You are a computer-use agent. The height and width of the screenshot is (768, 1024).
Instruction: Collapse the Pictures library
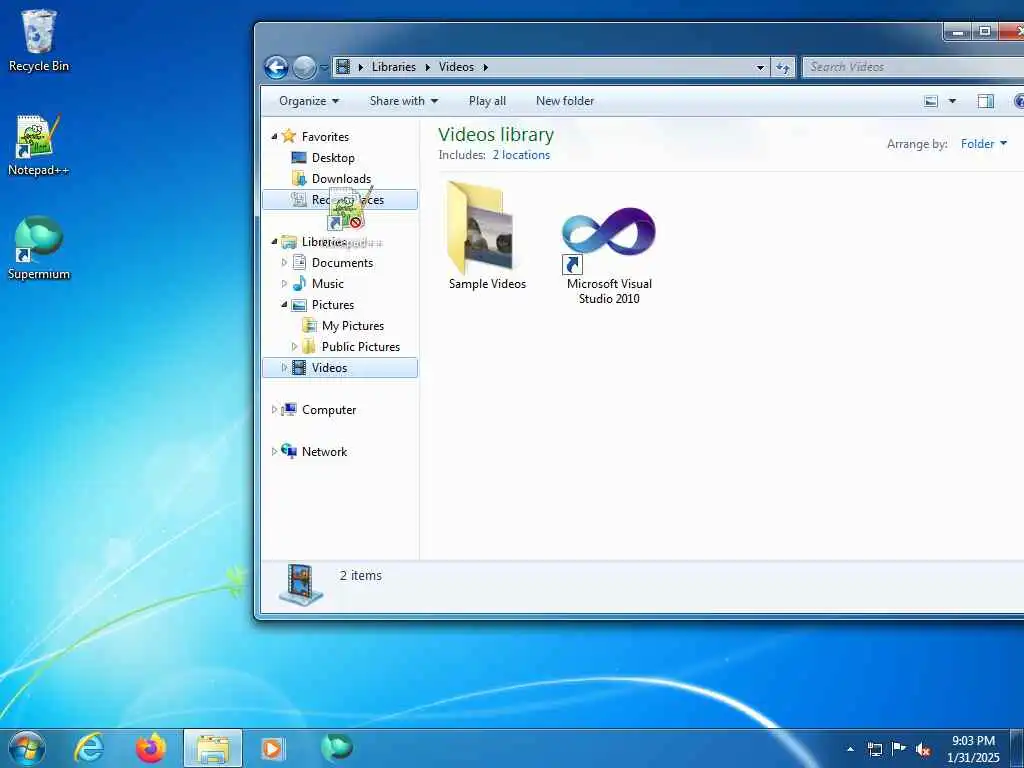[x=284, y=304]
